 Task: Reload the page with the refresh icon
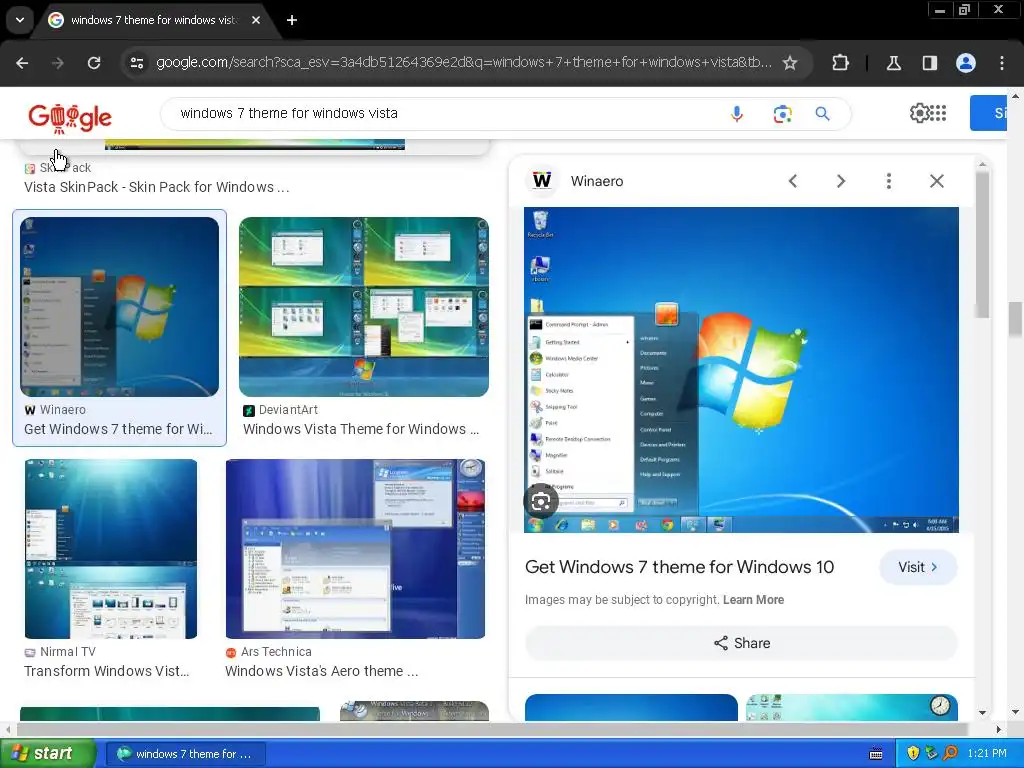(x=94, y=63)
